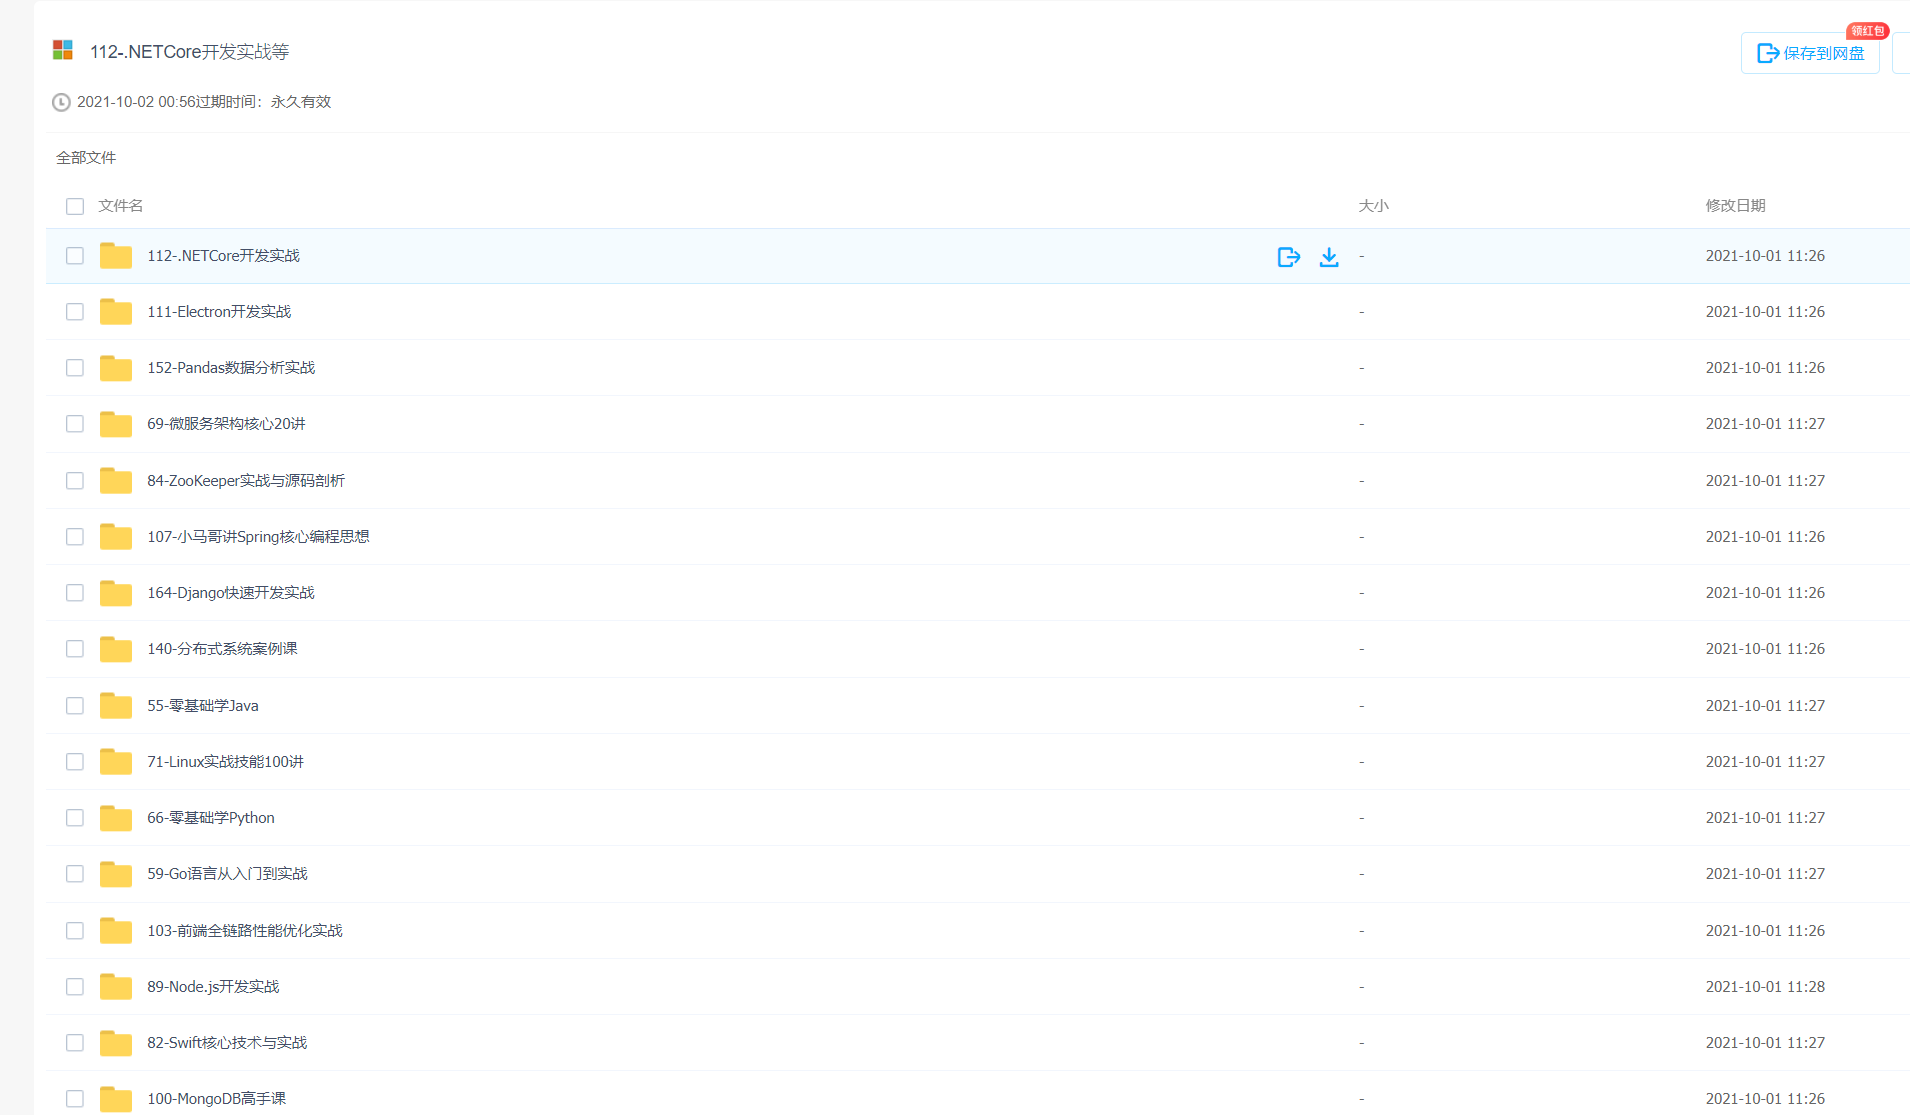Sort by the 文件名 column header
The width and height of the screenshot is (1910, 1115).
(x=120, y=206)
